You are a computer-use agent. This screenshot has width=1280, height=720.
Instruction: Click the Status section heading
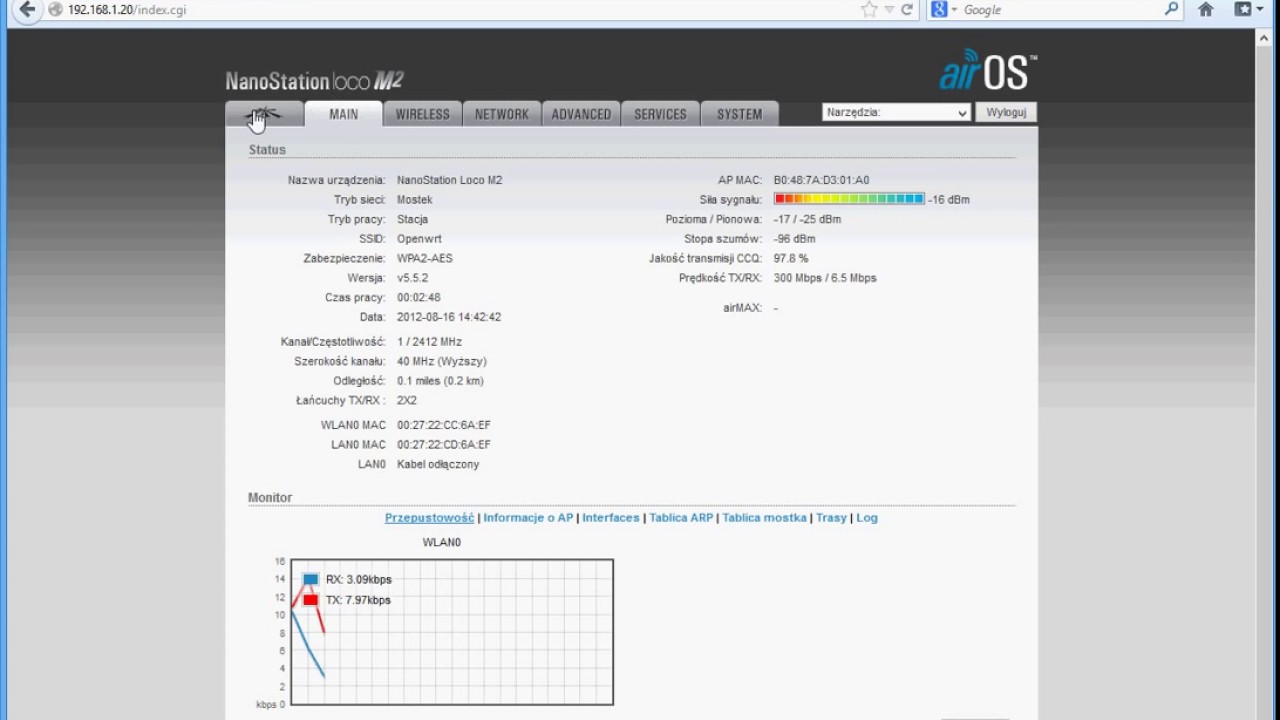click(267, 149)
